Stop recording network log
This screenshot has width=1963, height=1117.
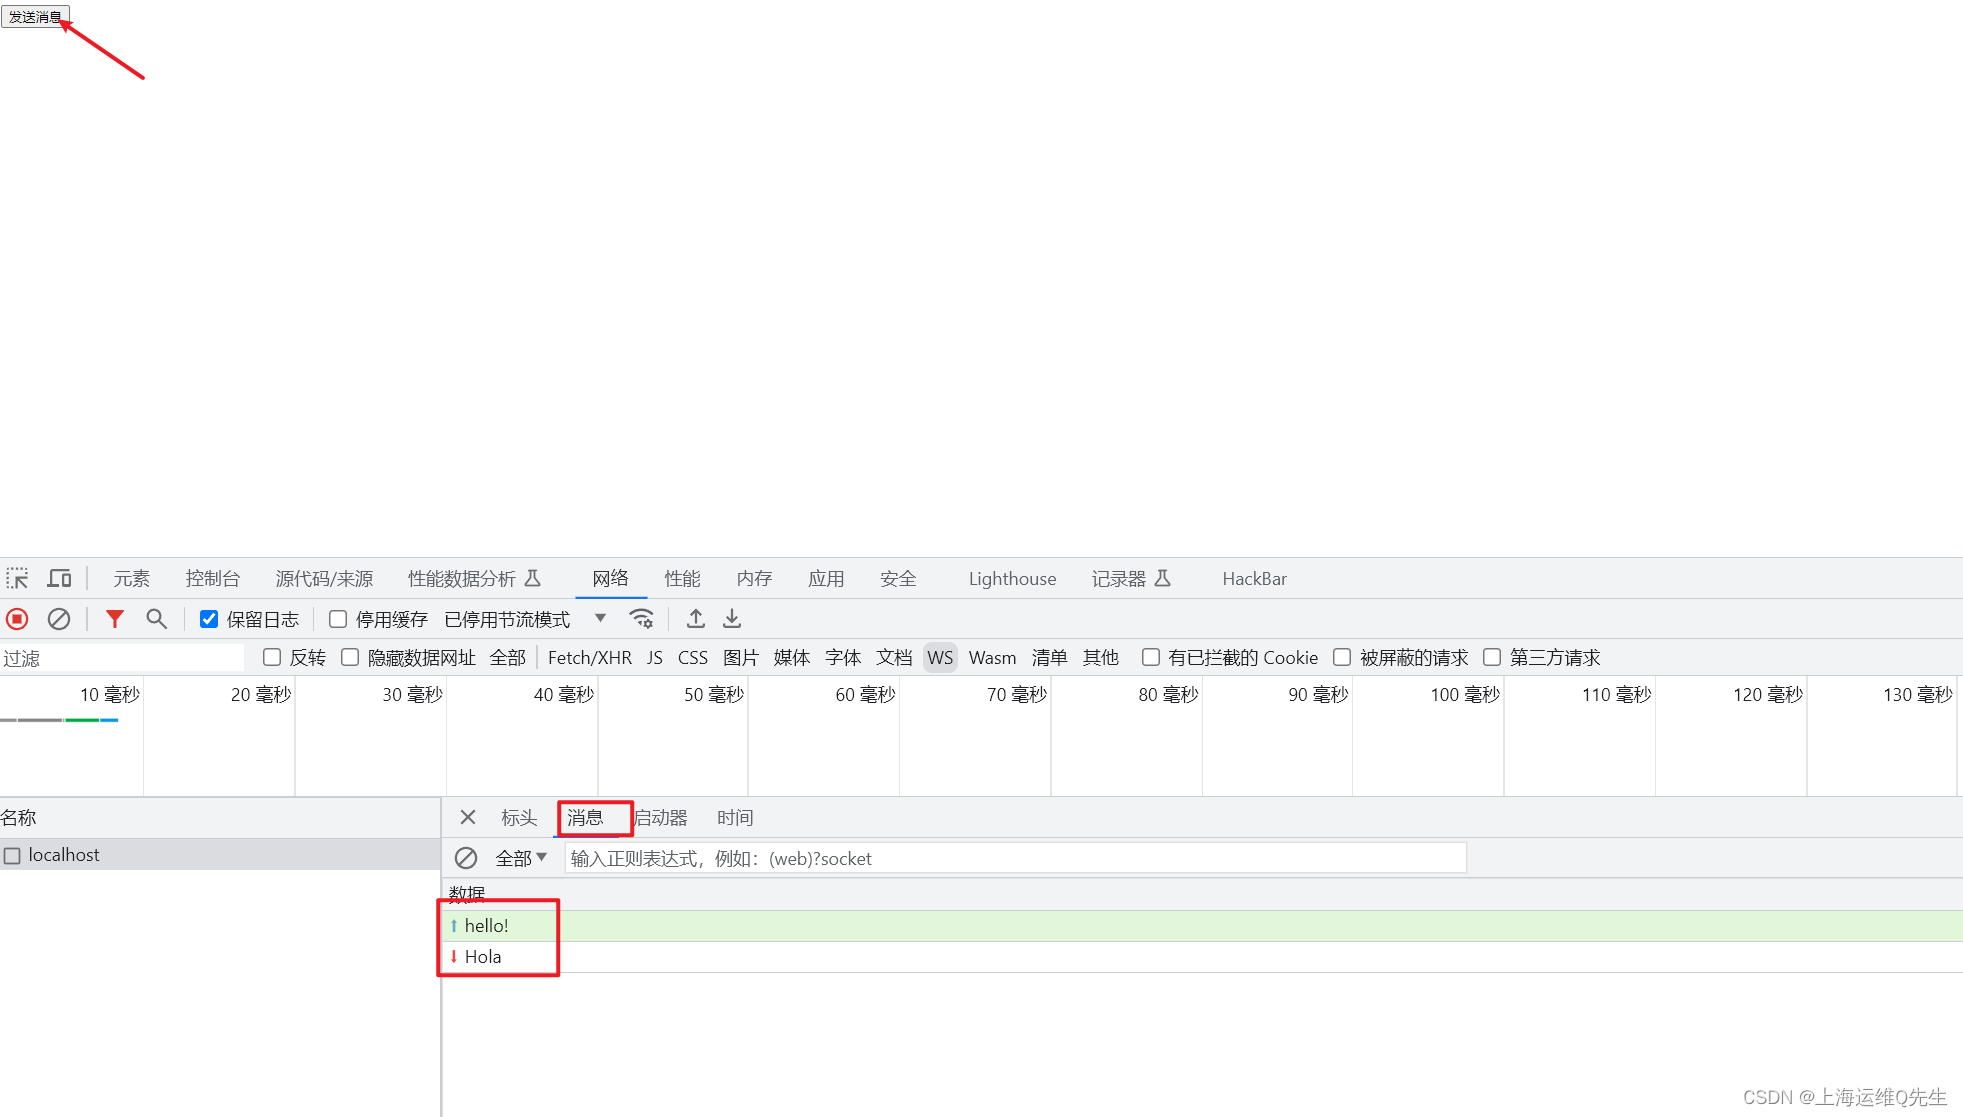pyautogui.click(x=17, y=619)
